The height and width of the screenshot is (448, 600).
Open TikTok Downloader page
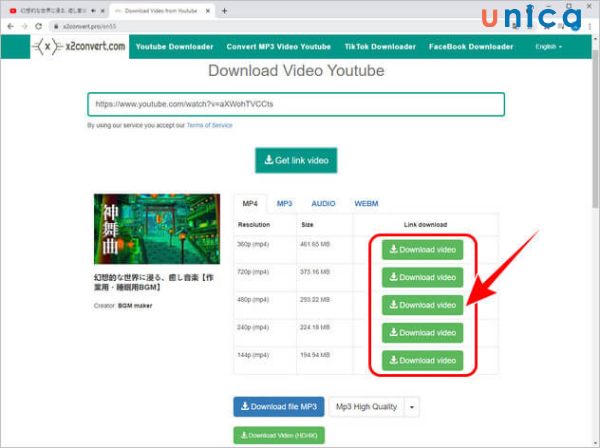[380, 47]
